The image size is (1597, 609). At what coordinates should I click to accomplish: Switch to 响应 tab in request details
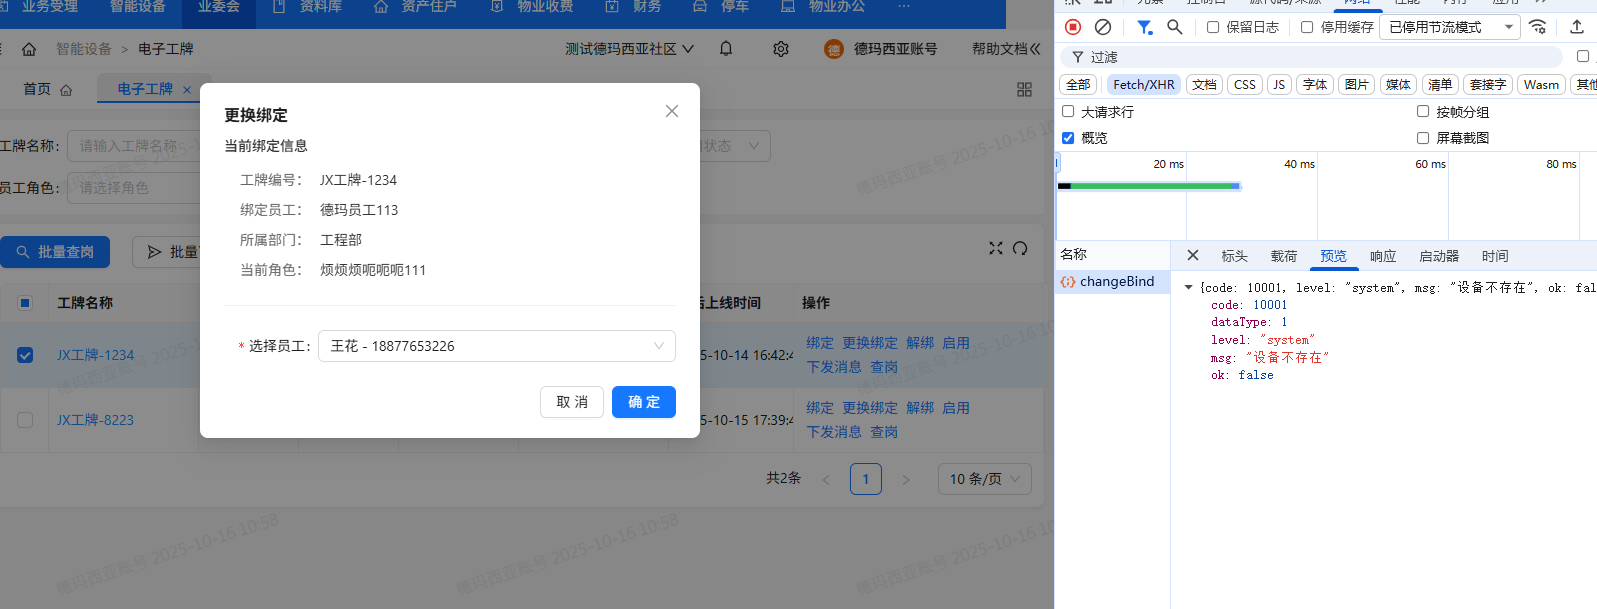point(1383,256)
